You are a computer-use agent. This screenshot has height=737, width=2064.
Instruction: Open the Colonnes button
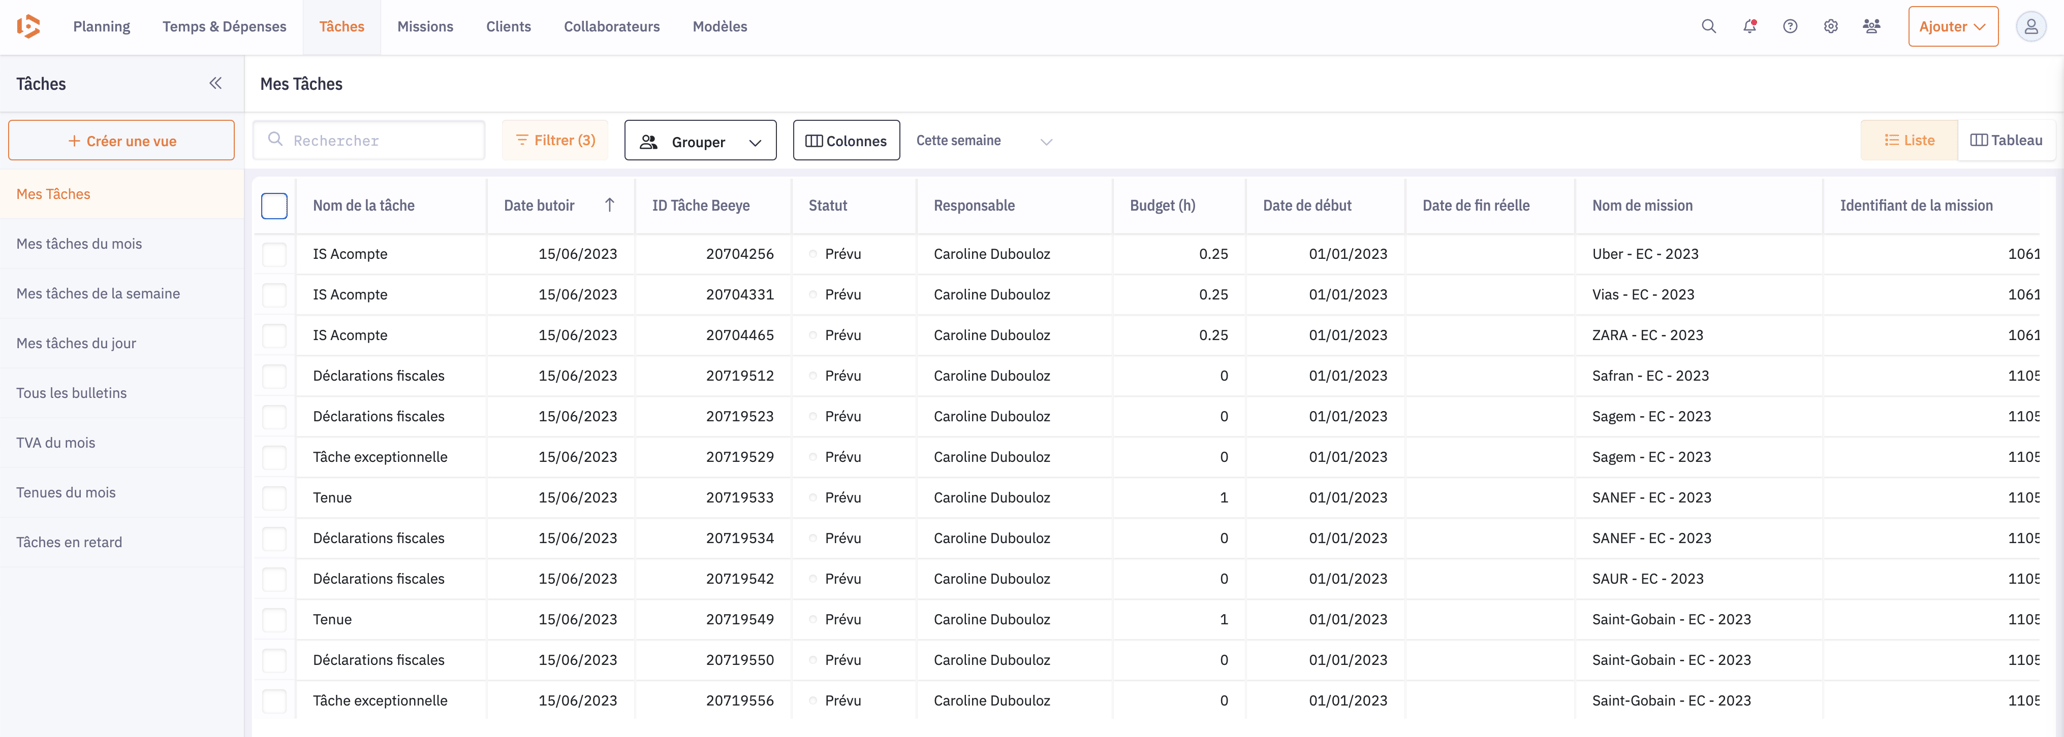pyautogui.click(x=846, y=141)
